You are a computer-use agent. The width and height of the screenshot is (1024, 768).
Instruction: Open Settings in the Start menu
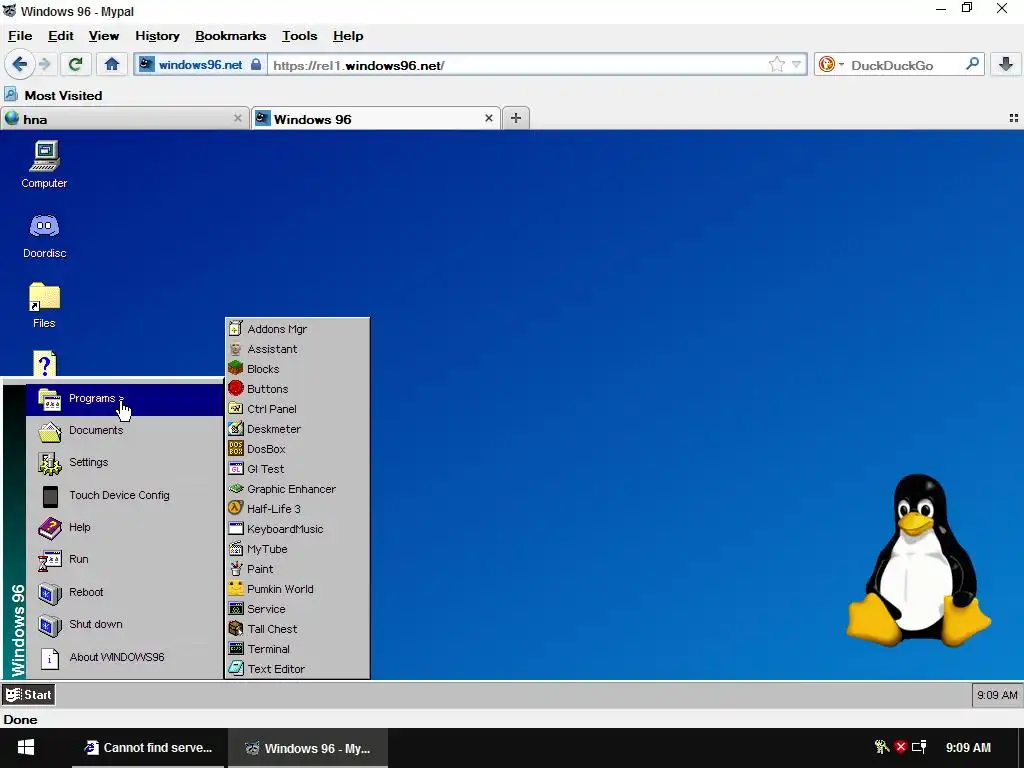125,463
